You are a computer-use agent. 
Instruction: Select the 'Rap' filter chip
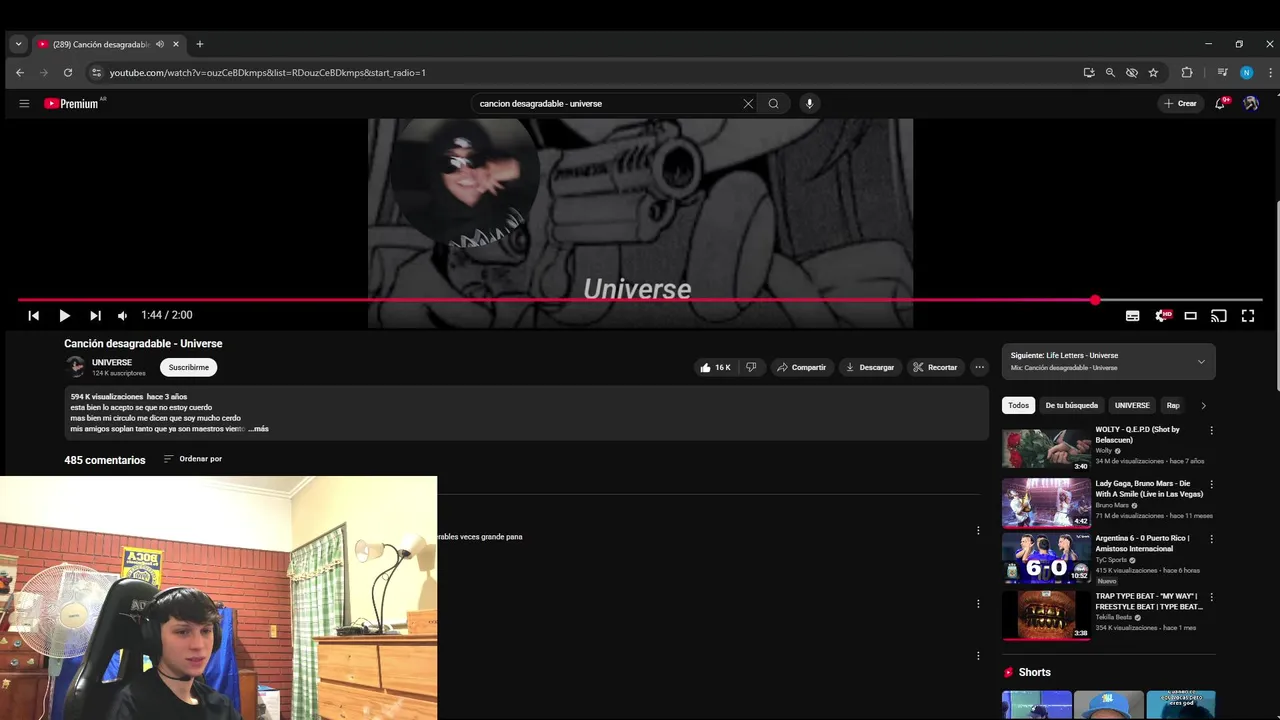pyautogui.click(x=1173, y=405)
